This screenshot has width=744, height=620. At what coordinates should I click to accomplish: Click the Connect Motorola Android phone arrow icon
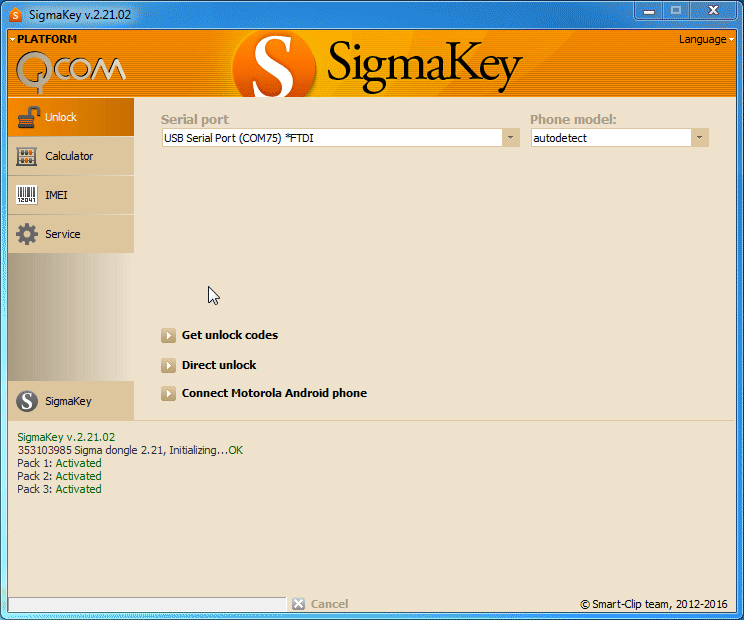(168, 393)
